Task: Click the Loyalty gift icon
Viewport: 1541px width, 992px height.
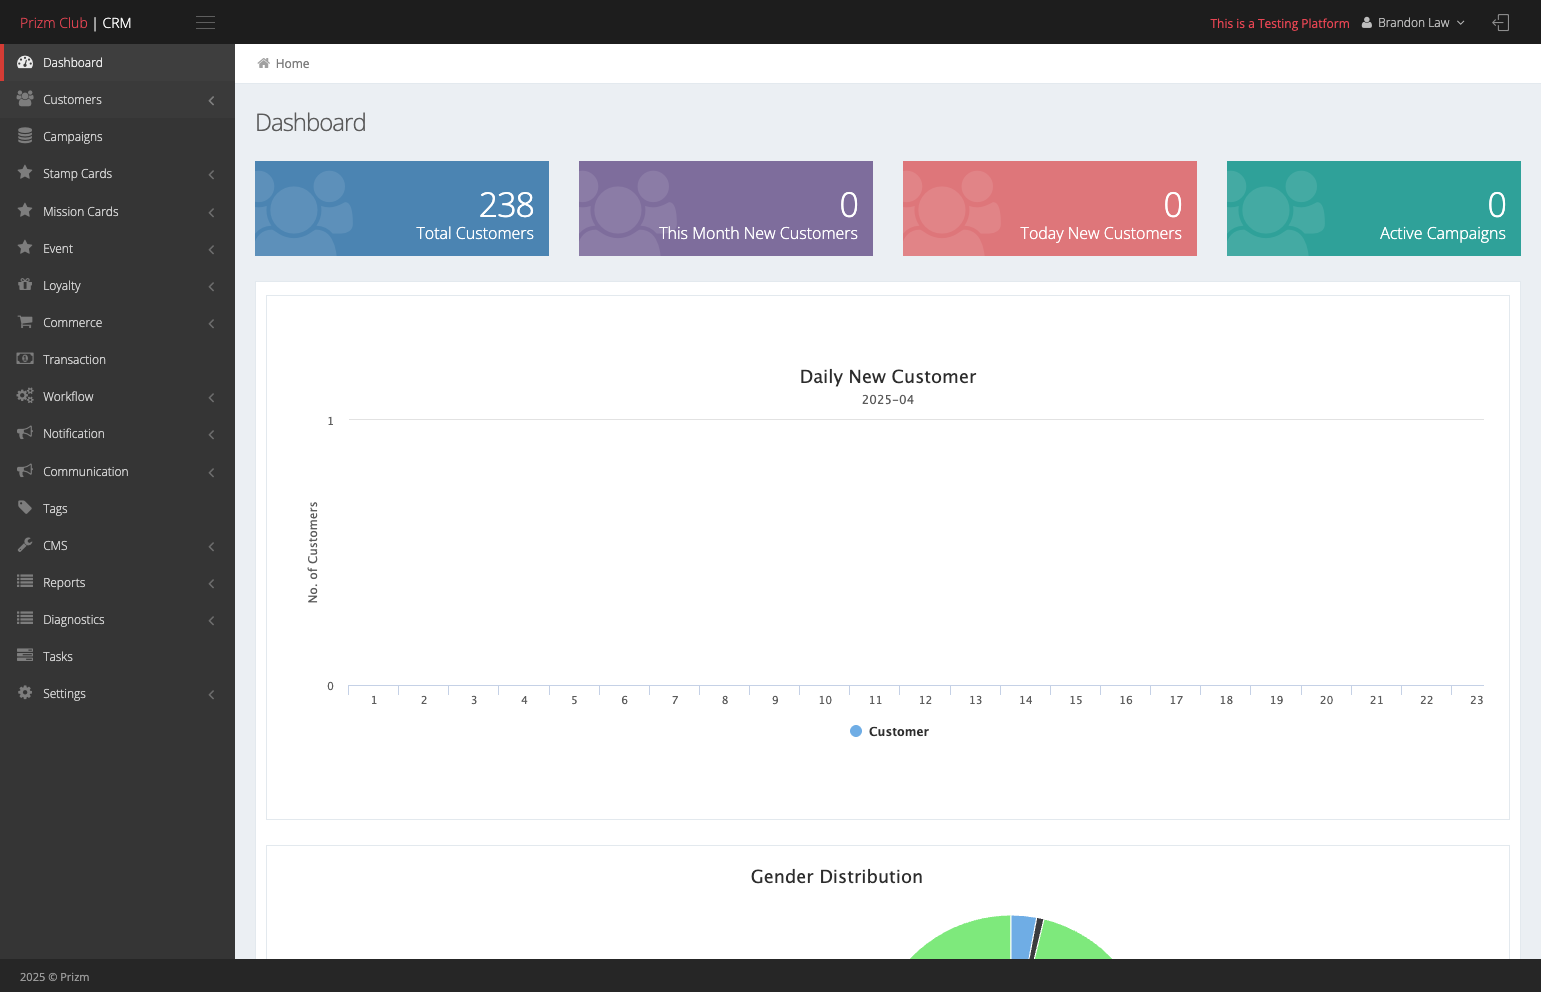Action: pos(25,285)
